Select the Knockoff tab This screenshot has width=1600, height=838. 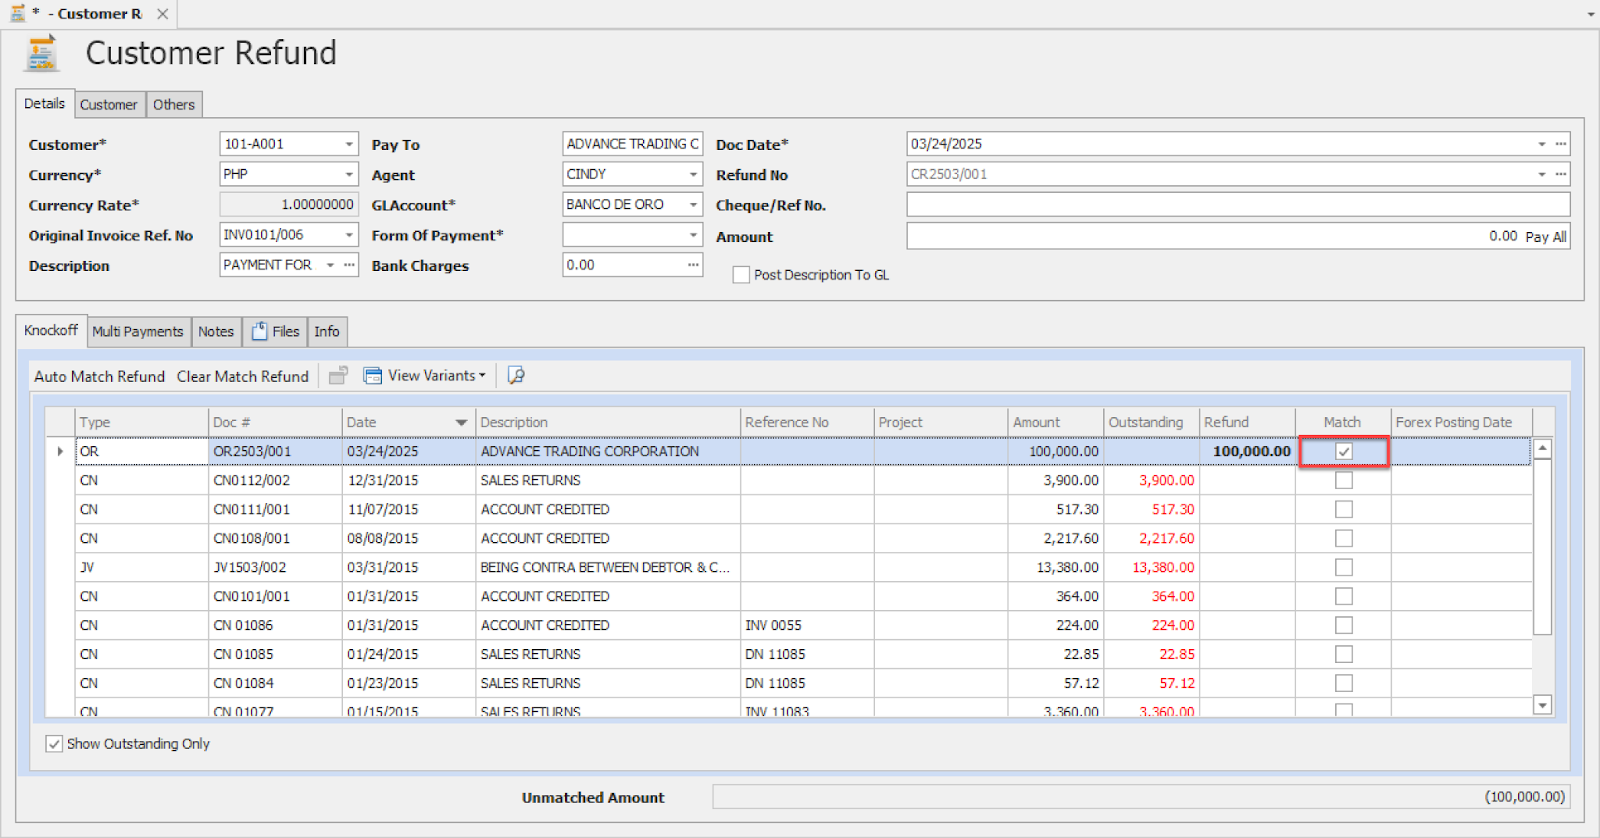[51, 331]
